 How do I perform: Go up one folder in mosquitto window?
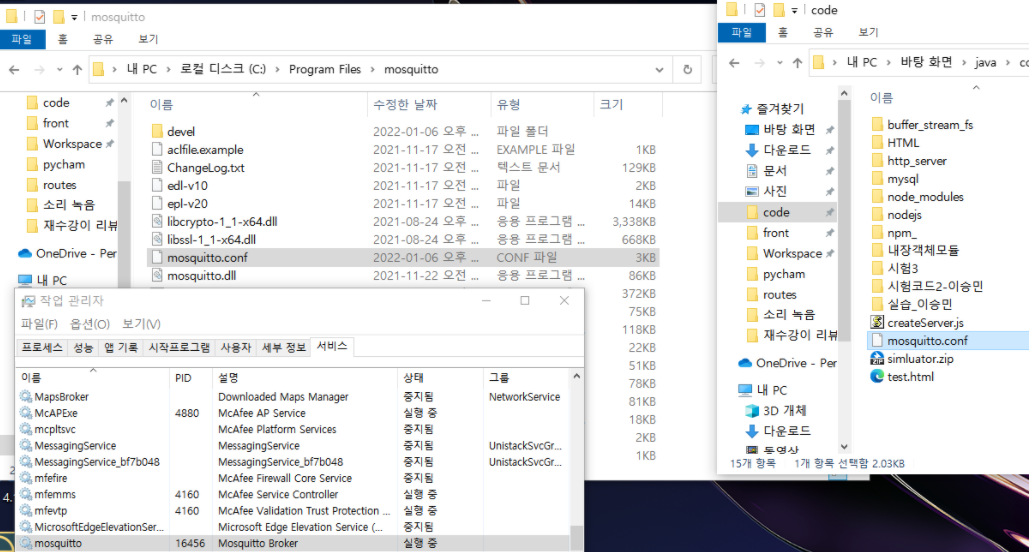point(77,70)
